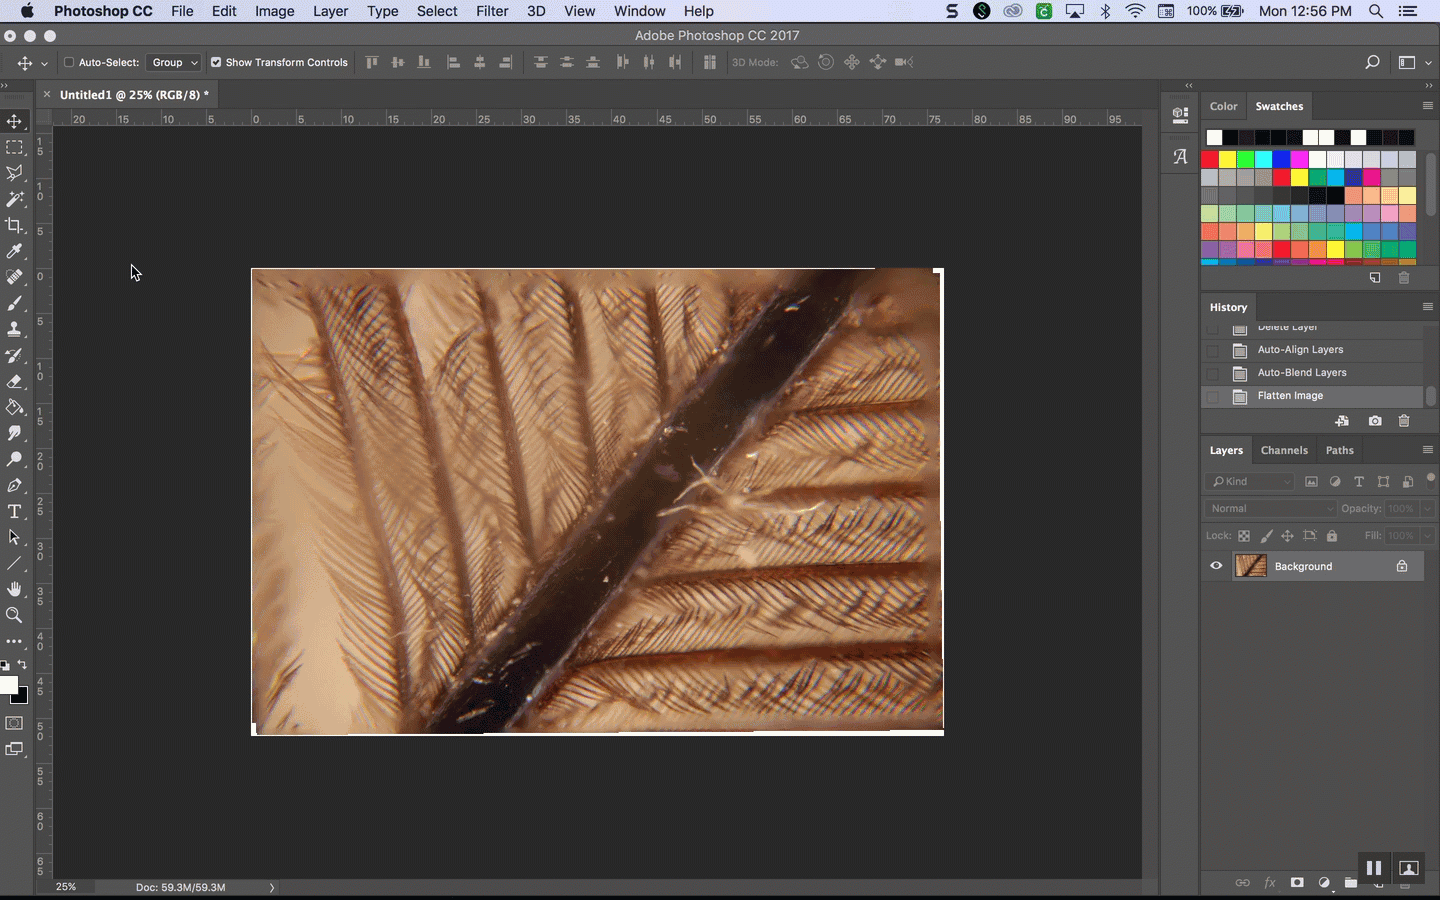Open the Image menu
The width and height of the screenshot is (1440, 900).
click(x=274, y=11)
